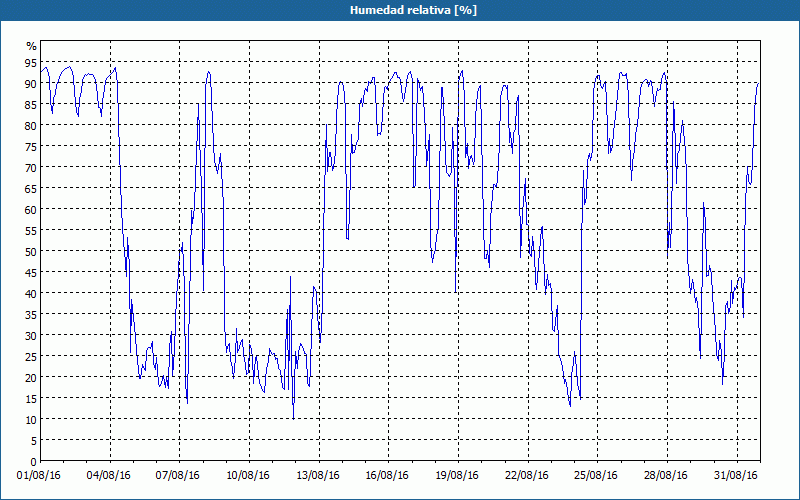Click the 'Humedad relativa [%]' chart title
Image resolution: width=800 pixels, height=500 pixels.
[x=413, y=10]
